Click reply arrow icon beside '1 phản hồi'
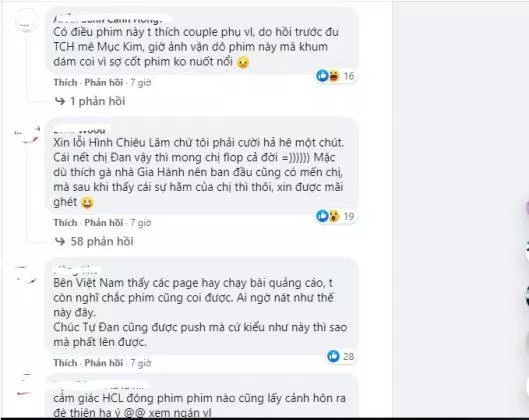This screenshot has height=420, width=529. [x=60, y=101]
